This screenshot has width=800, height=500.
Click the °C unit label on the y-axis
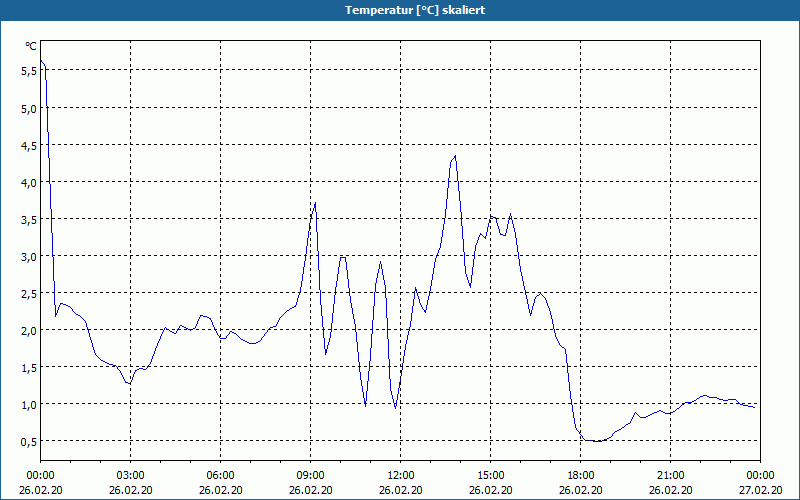31,46
